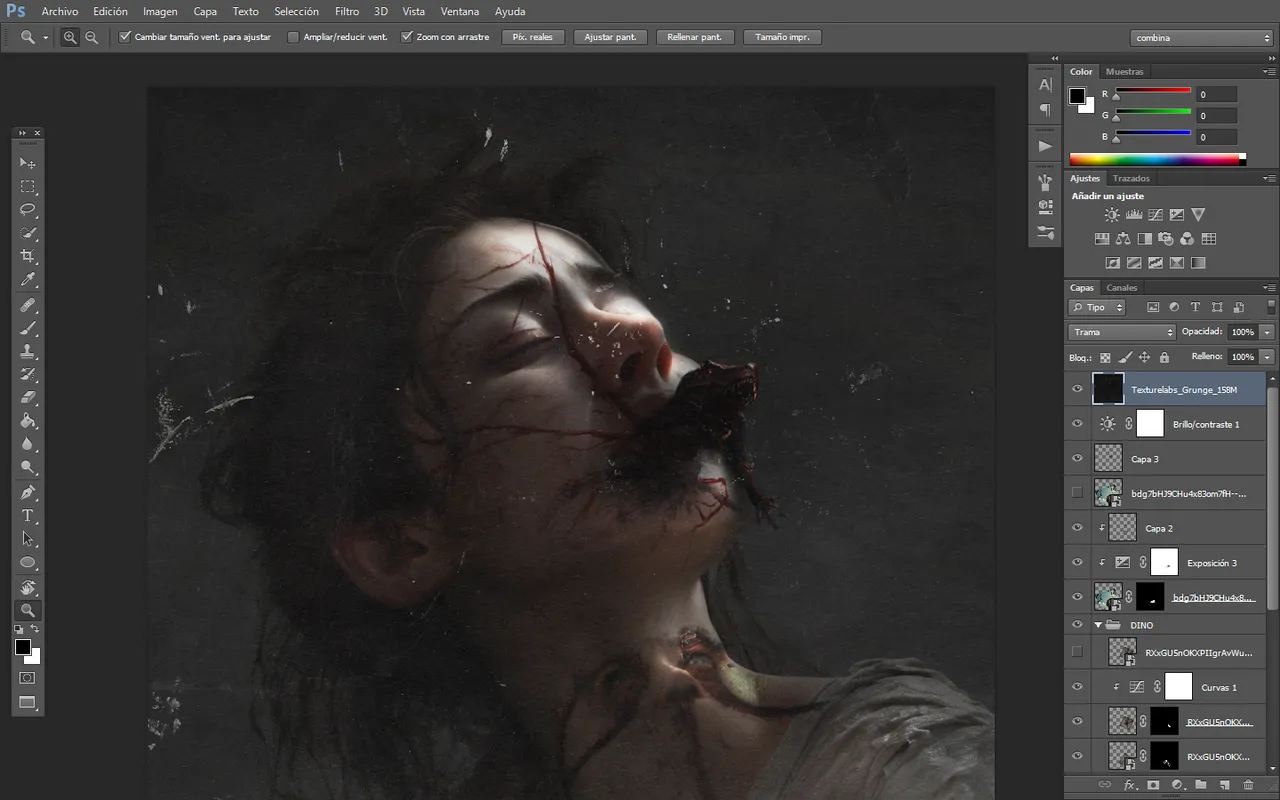1280x800 pixels.
Task: Select the Blur tool
Action: [28, 445]
